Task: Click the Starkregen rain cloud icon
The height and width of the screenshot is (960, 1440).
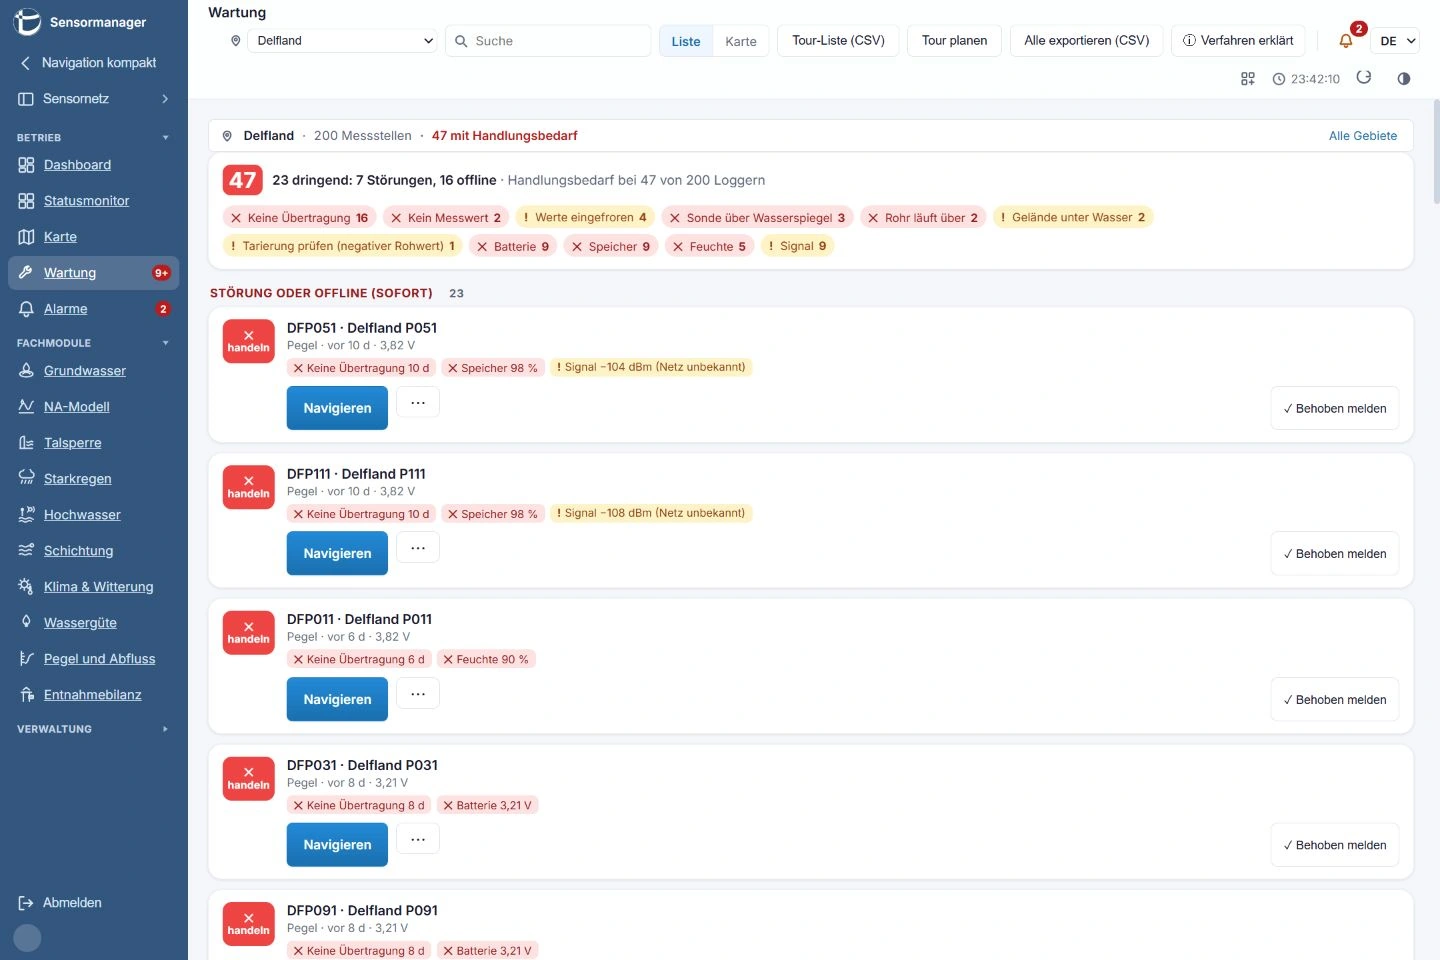Action: click(x=26, y=479)
